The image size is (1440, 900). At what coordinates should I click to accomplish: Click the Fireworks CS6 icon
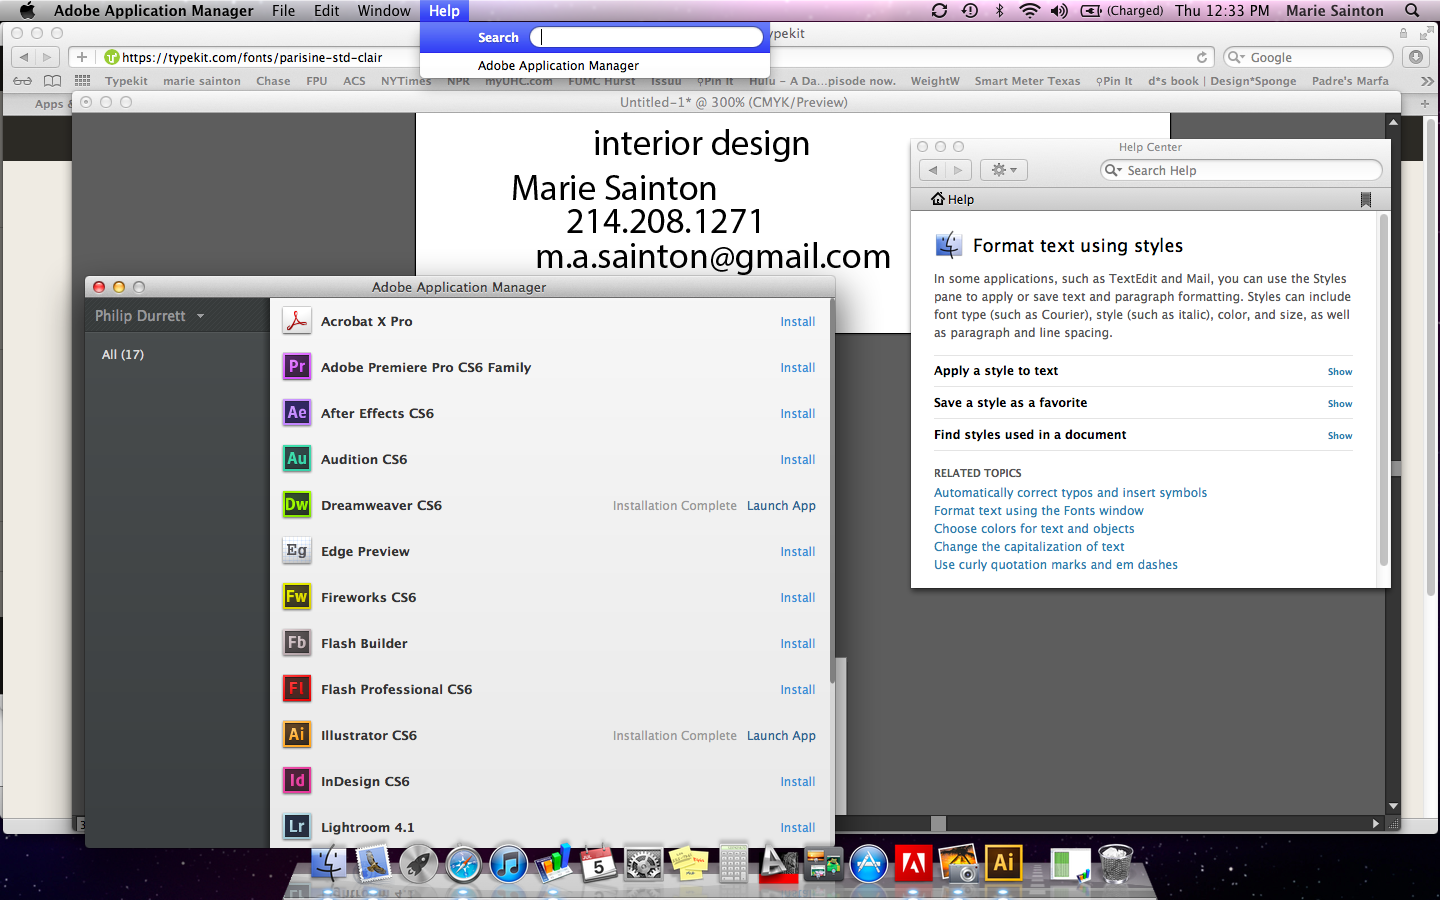(296, 597)
